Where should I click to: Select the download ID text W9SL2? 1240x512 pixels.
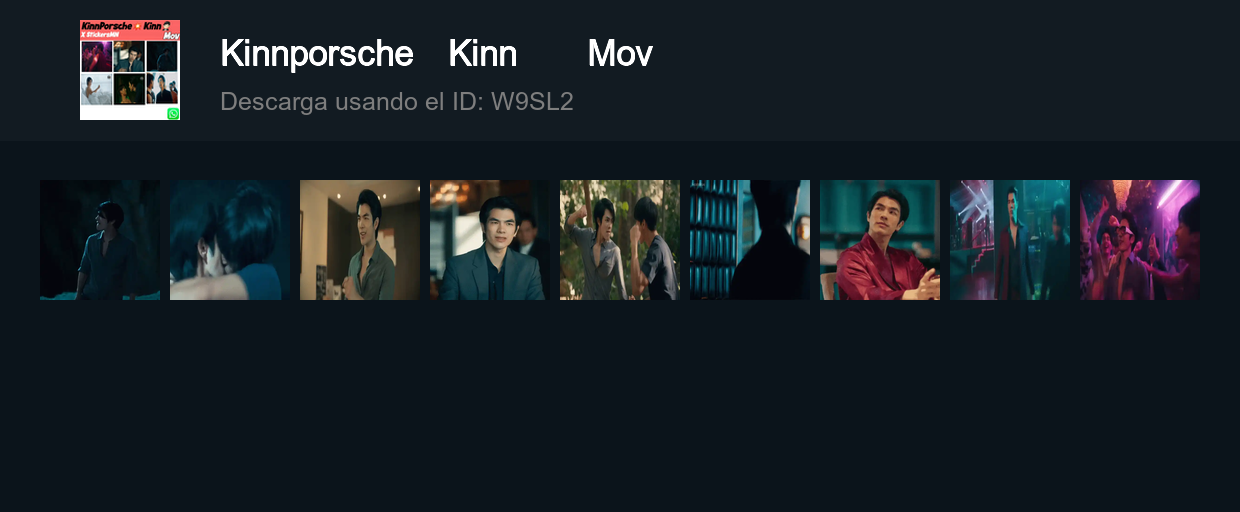coord(532,102)
